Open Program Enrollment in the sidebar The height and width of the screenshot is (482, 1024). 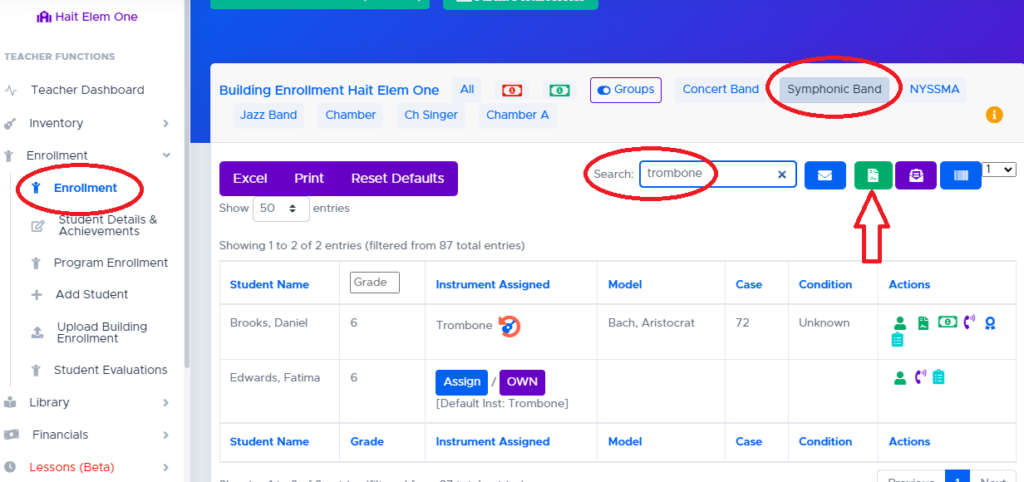coord(110,263)
